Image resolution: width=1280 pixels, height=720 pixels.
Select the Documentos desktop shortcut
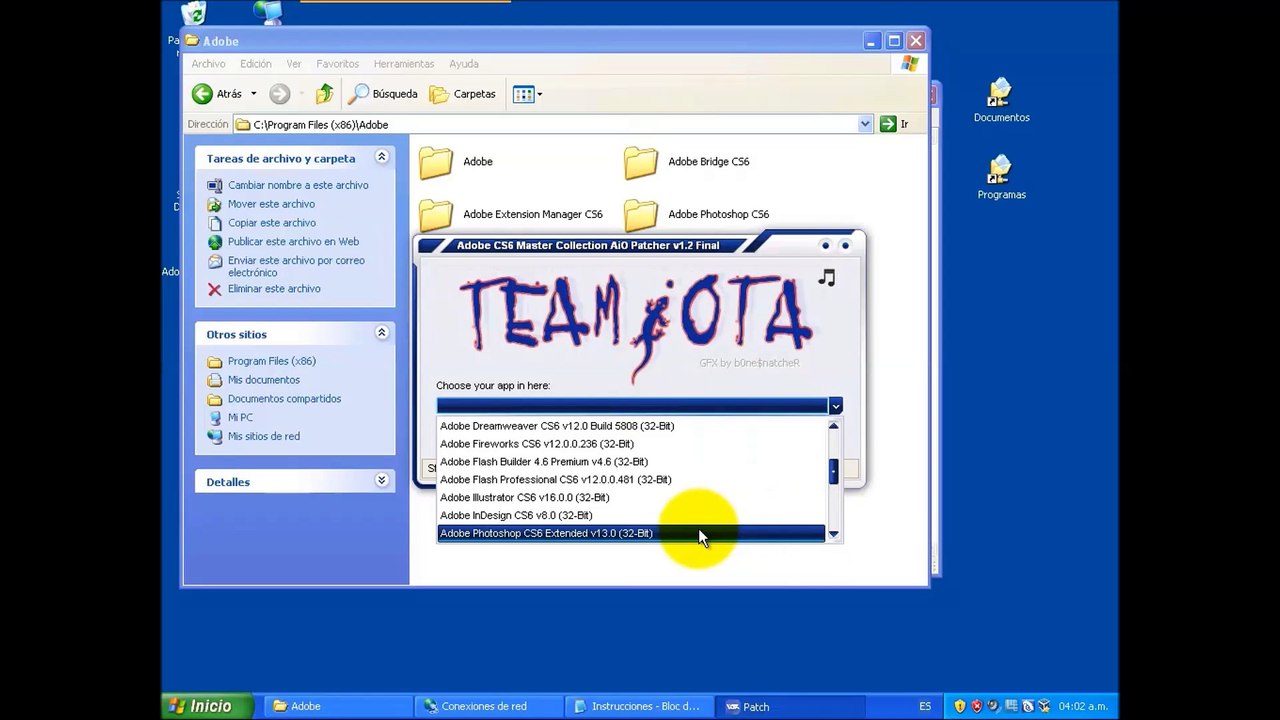point(1001,101)
